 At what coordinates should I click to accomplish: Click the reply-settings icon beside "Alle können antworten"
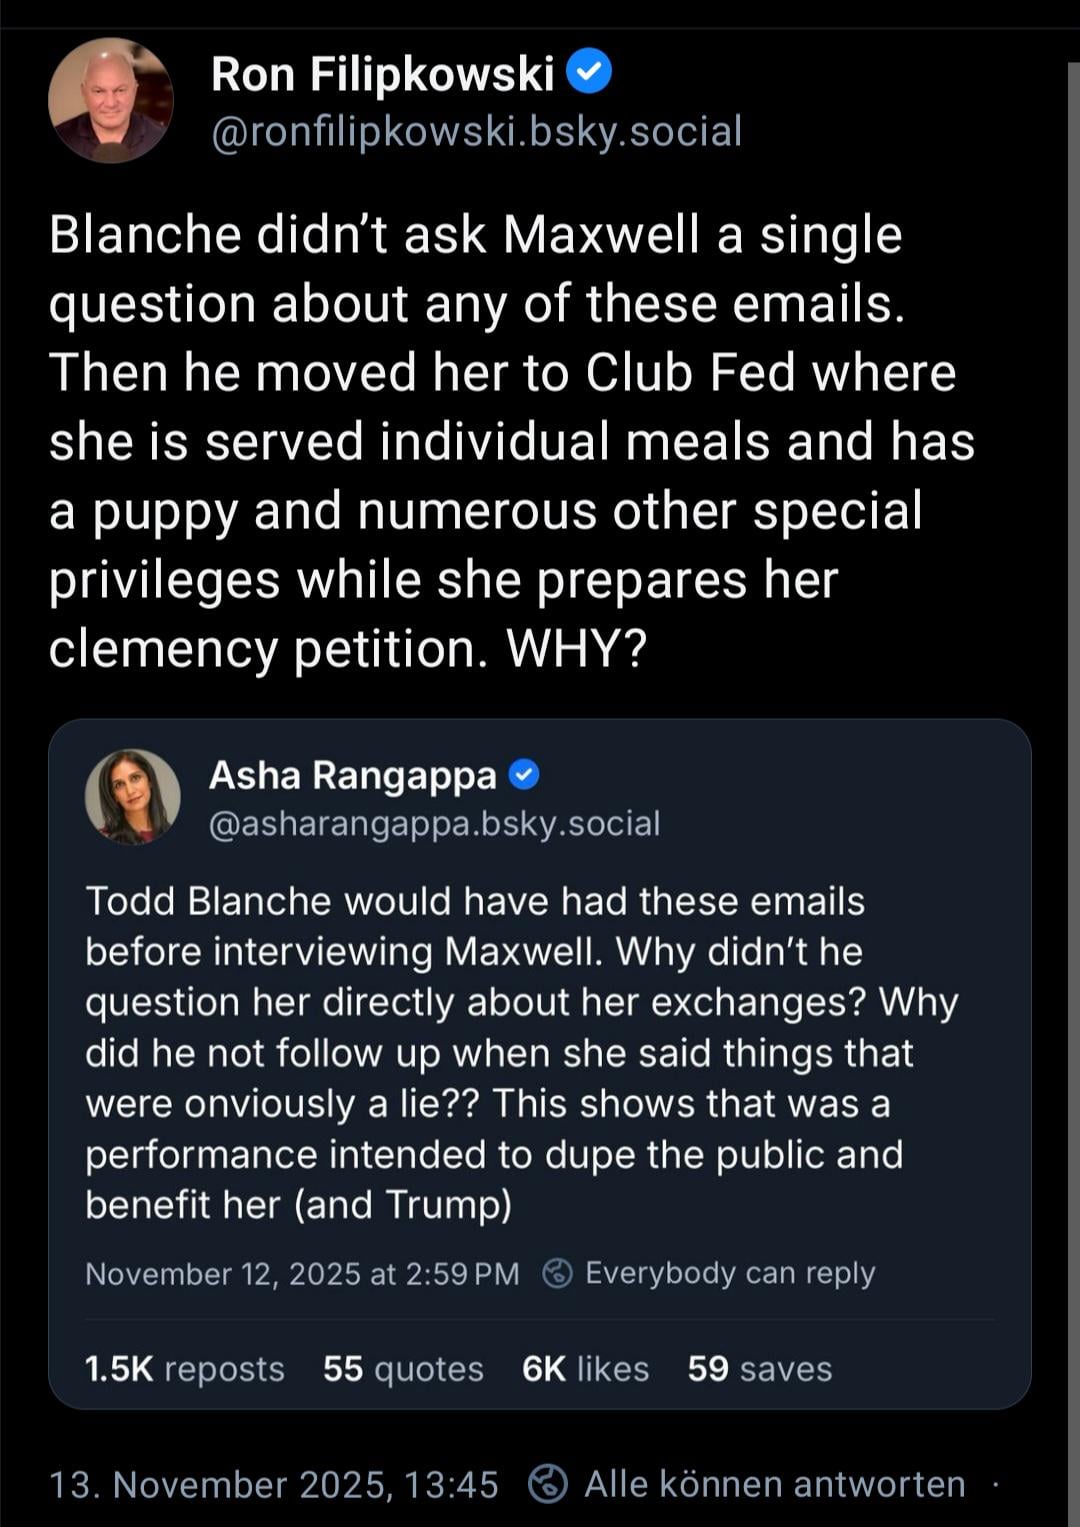[x=547, y=1484]
